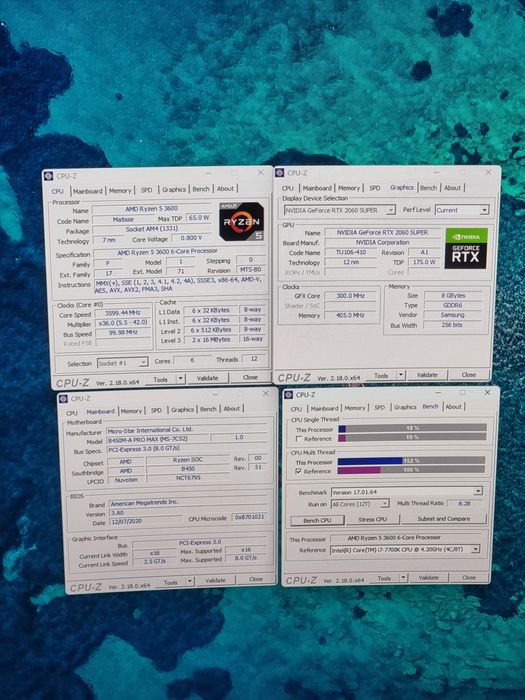Click the Close button in the Motherboard window
Viewport: 525px width, 700px height.
coord(256,579)
